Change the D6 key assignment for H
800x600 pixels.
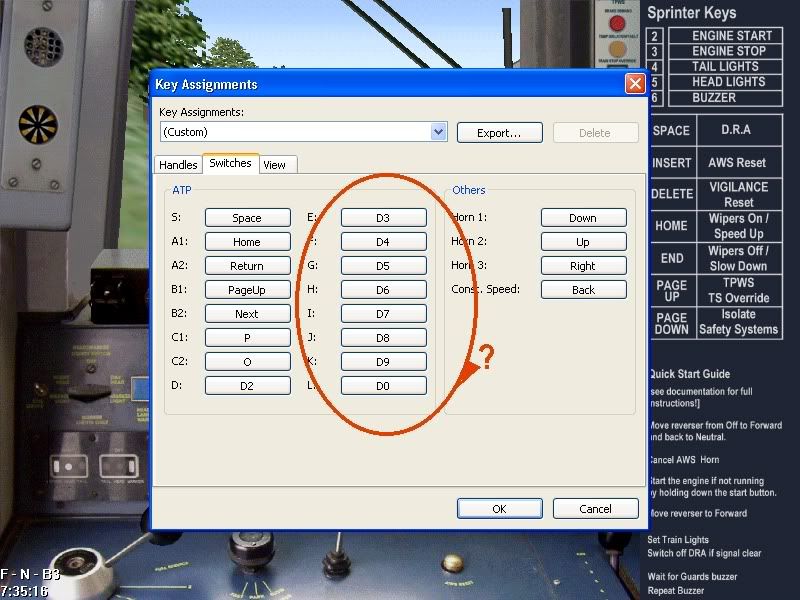(x=383, y=290)
